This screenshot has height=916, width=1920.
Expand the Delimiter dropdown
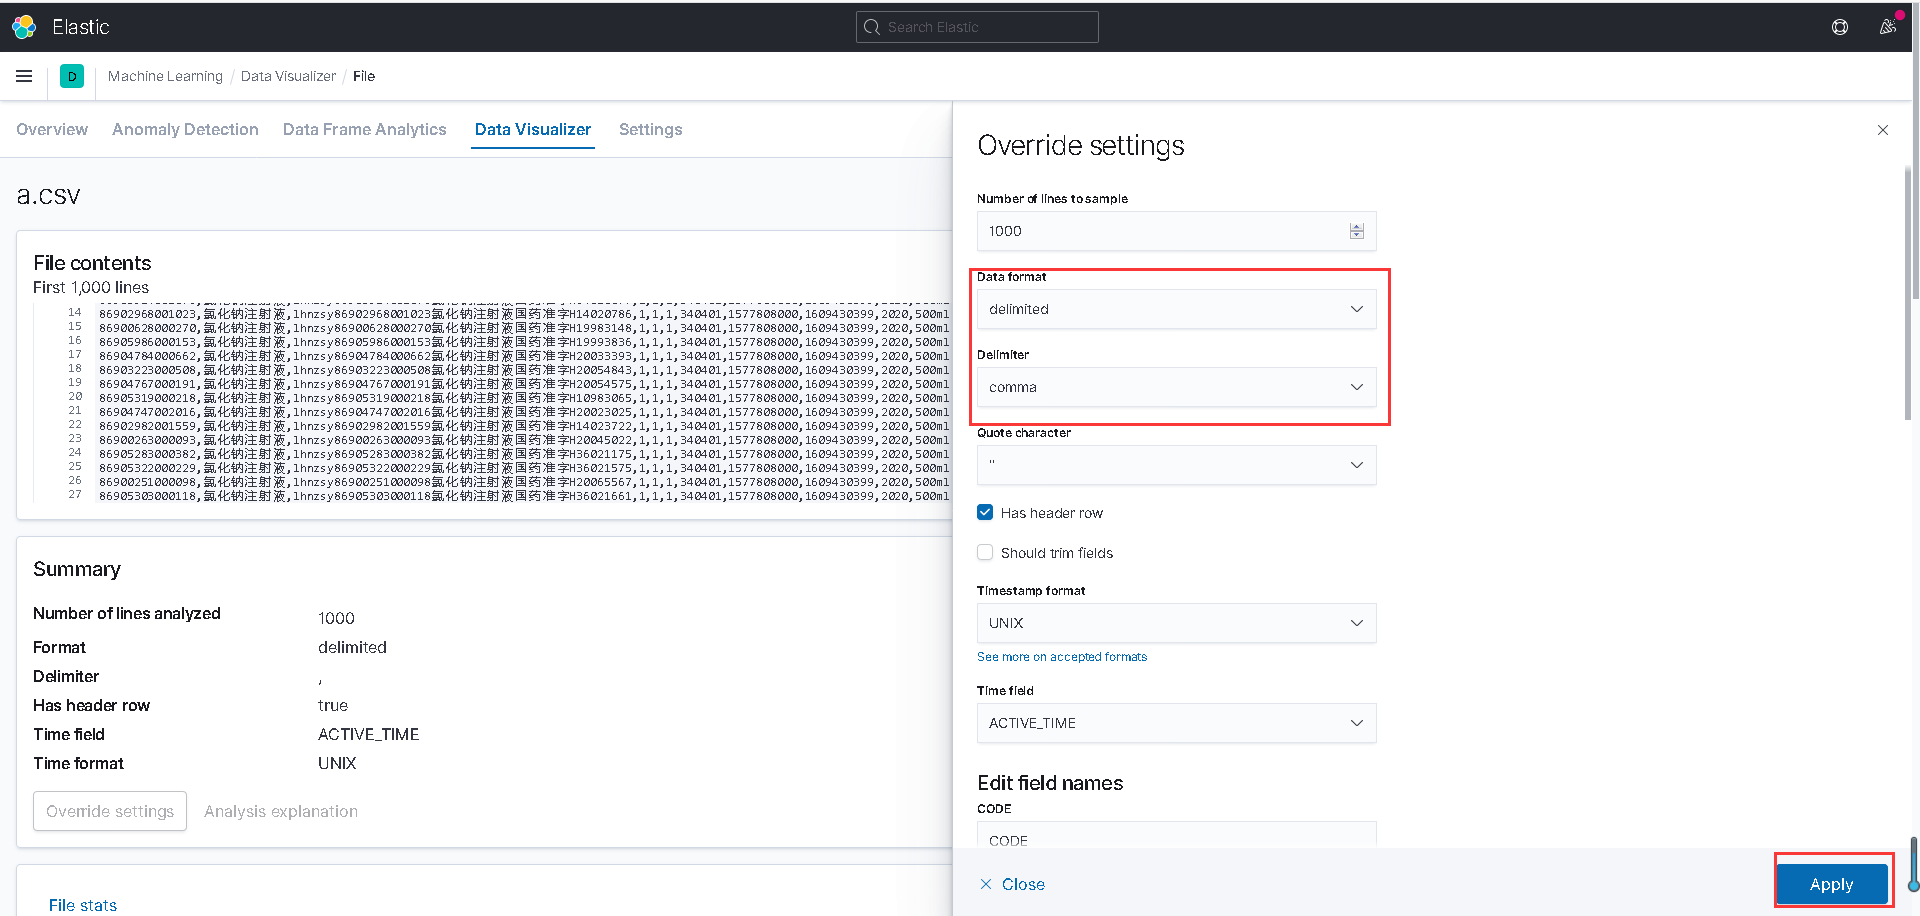[x=1176, y=387]
